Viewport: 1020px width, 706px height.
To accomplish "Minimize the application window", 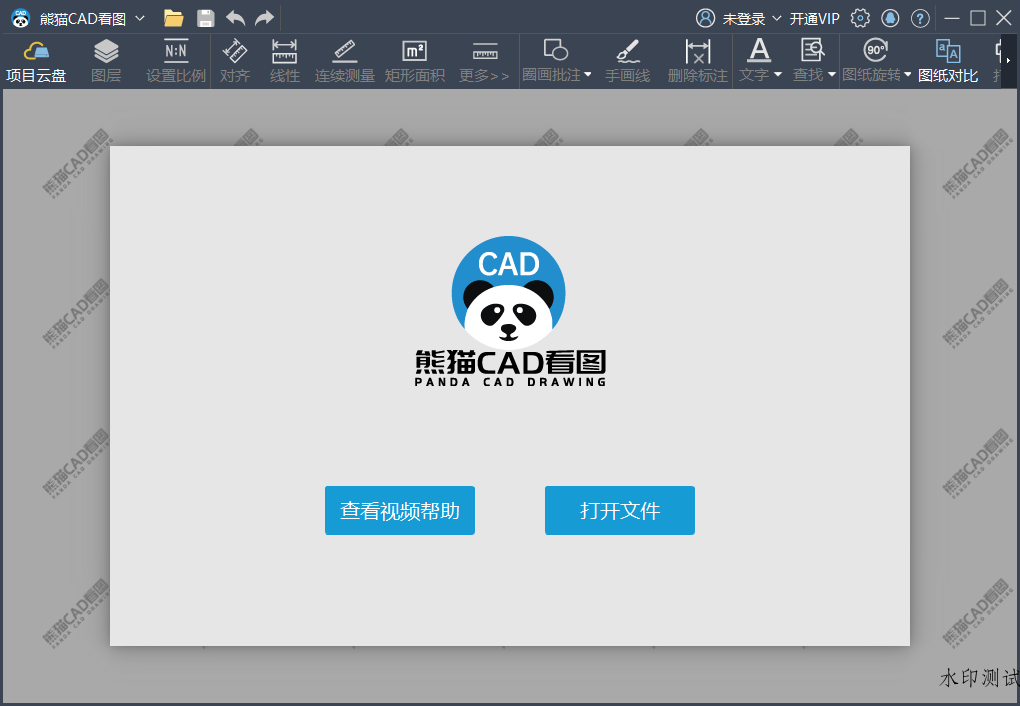I will 952,18.
